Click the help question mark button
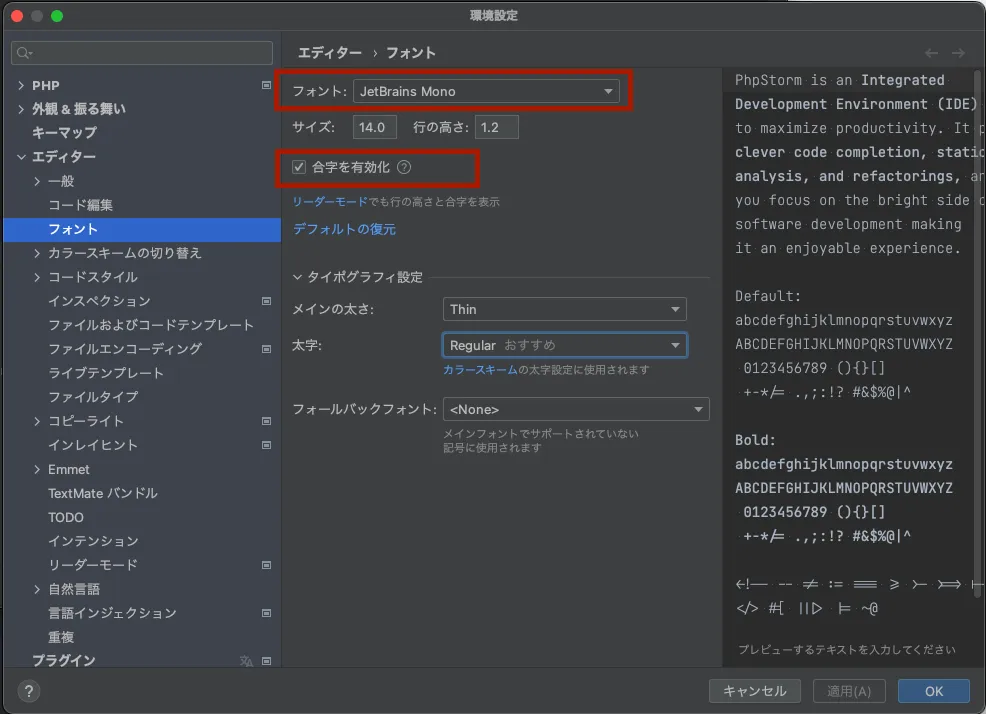986x714 pixels. 29,691
